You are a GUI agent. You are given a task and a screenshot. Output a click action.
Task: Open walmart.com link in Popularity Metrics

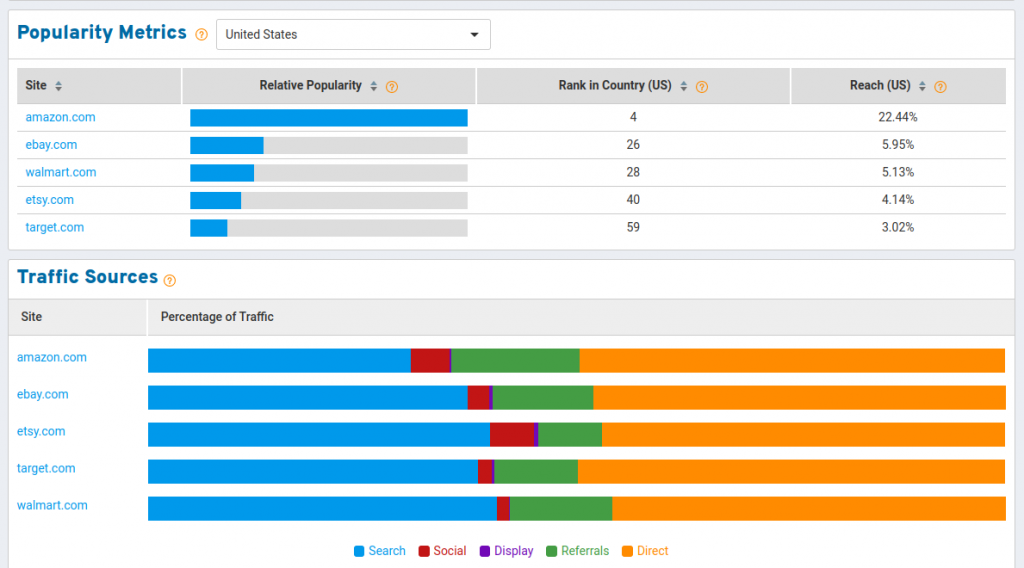(61, 172)
